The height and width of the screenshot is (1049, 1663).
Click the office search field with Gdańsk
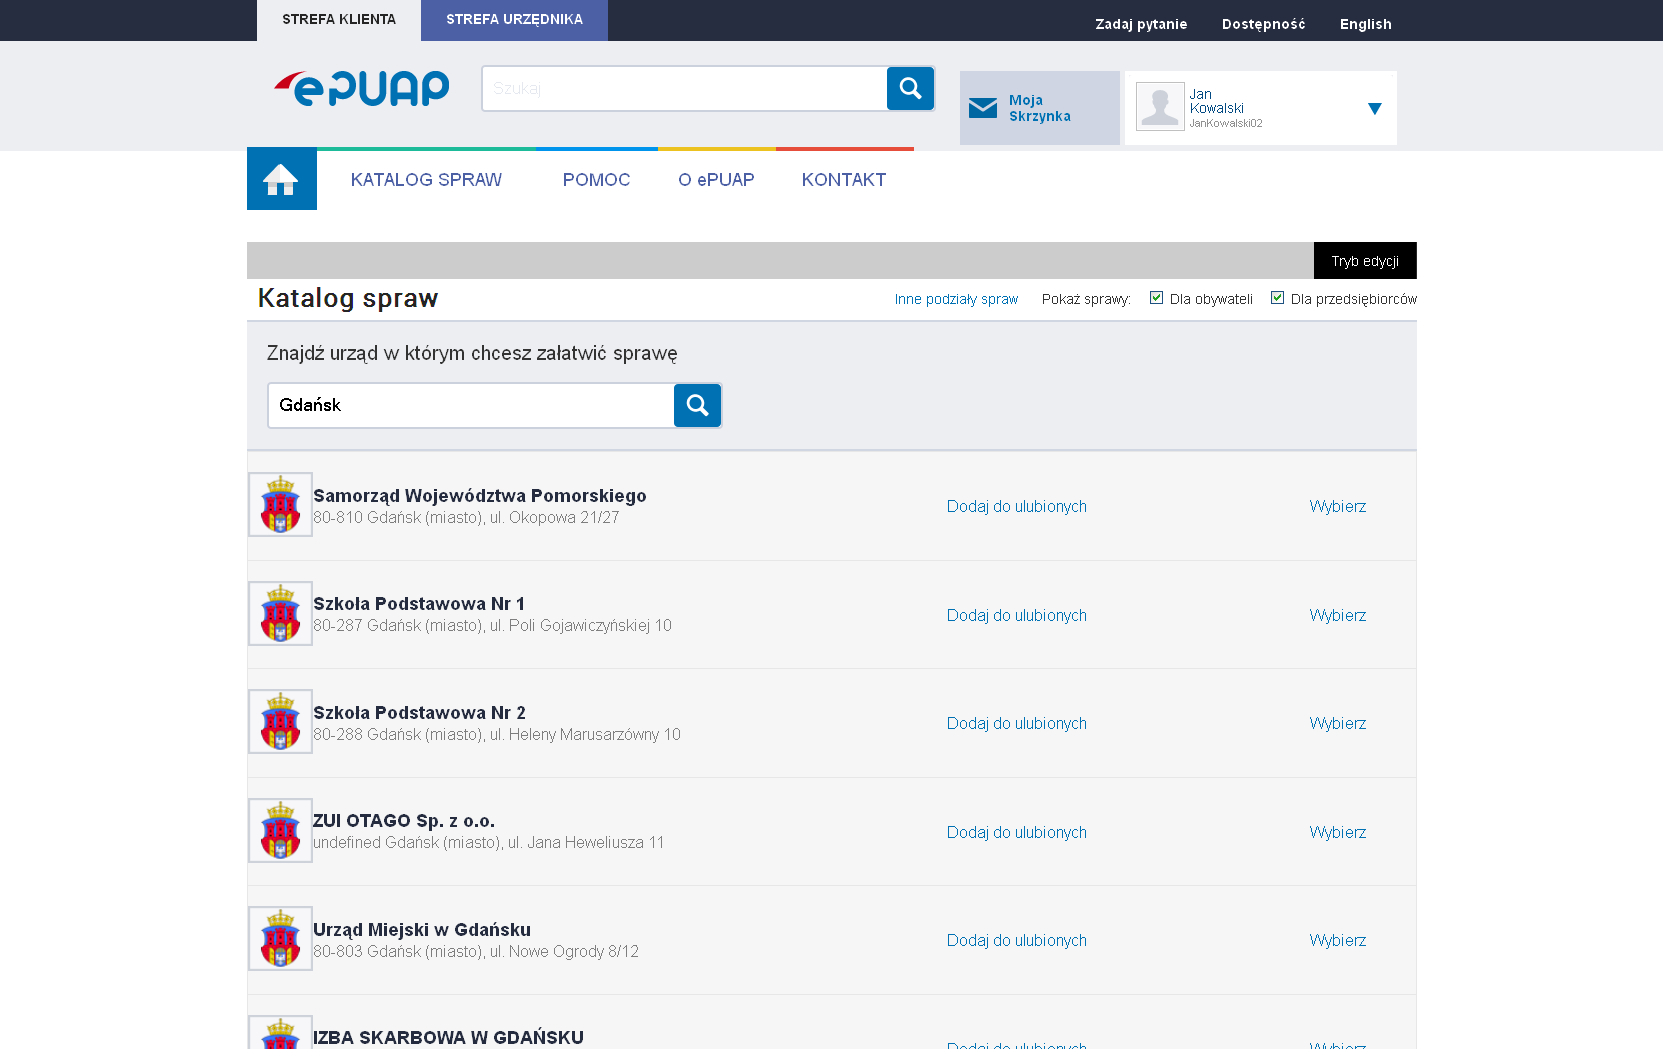pos(471,405)
